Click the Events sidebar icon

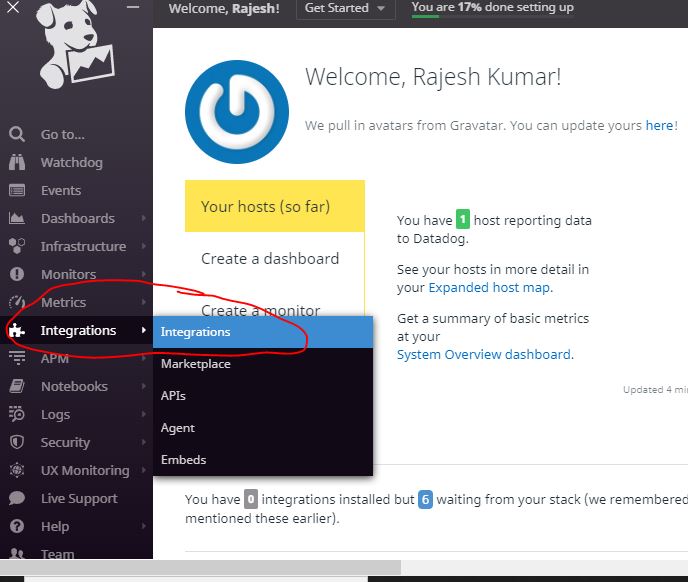click(x=17, y=190)
